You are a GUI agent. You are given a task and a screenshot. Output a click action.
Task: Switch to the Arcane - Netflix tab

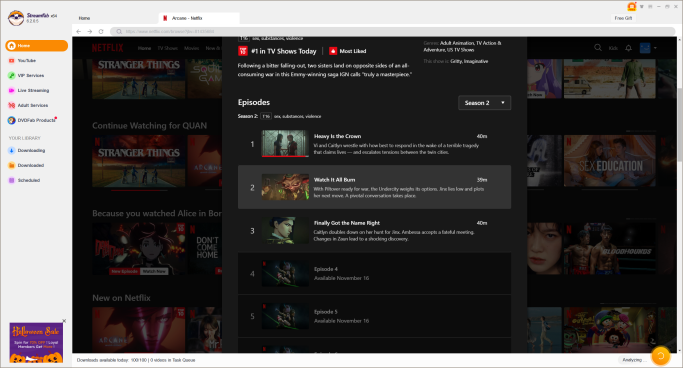[199, 18]
